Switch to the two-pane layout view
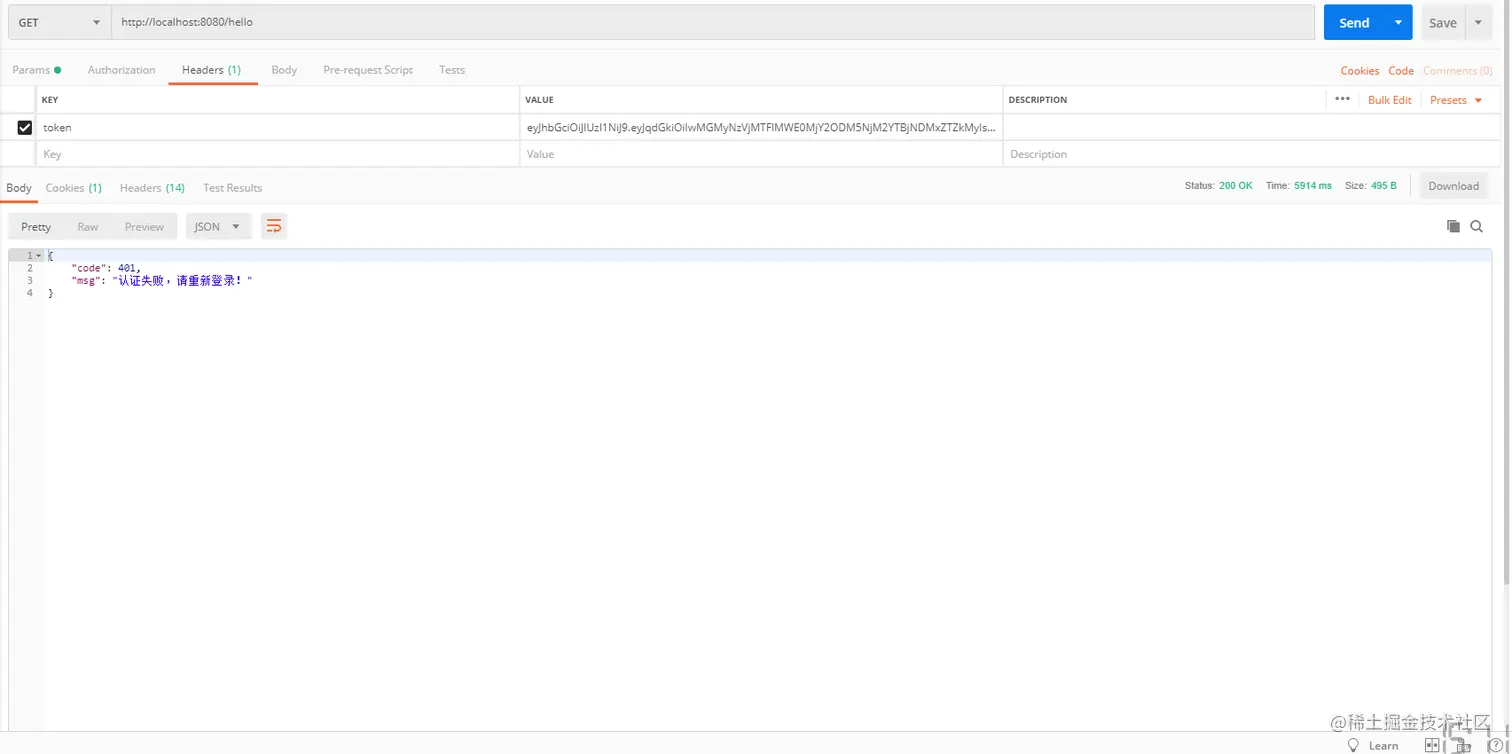Screen dimensions: 1512x754 pos(1432,745)
